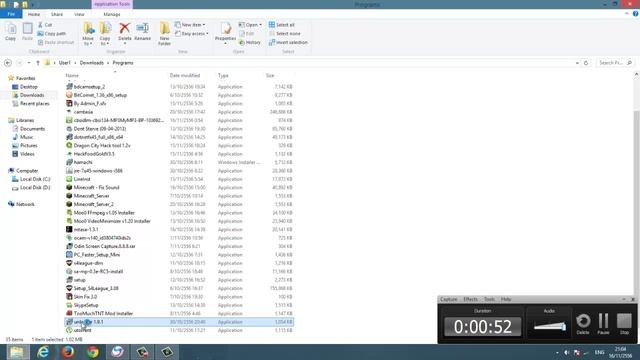Screen dimensions: 640x360
Task: Click the Search Programs box
Action: (615, 63)
